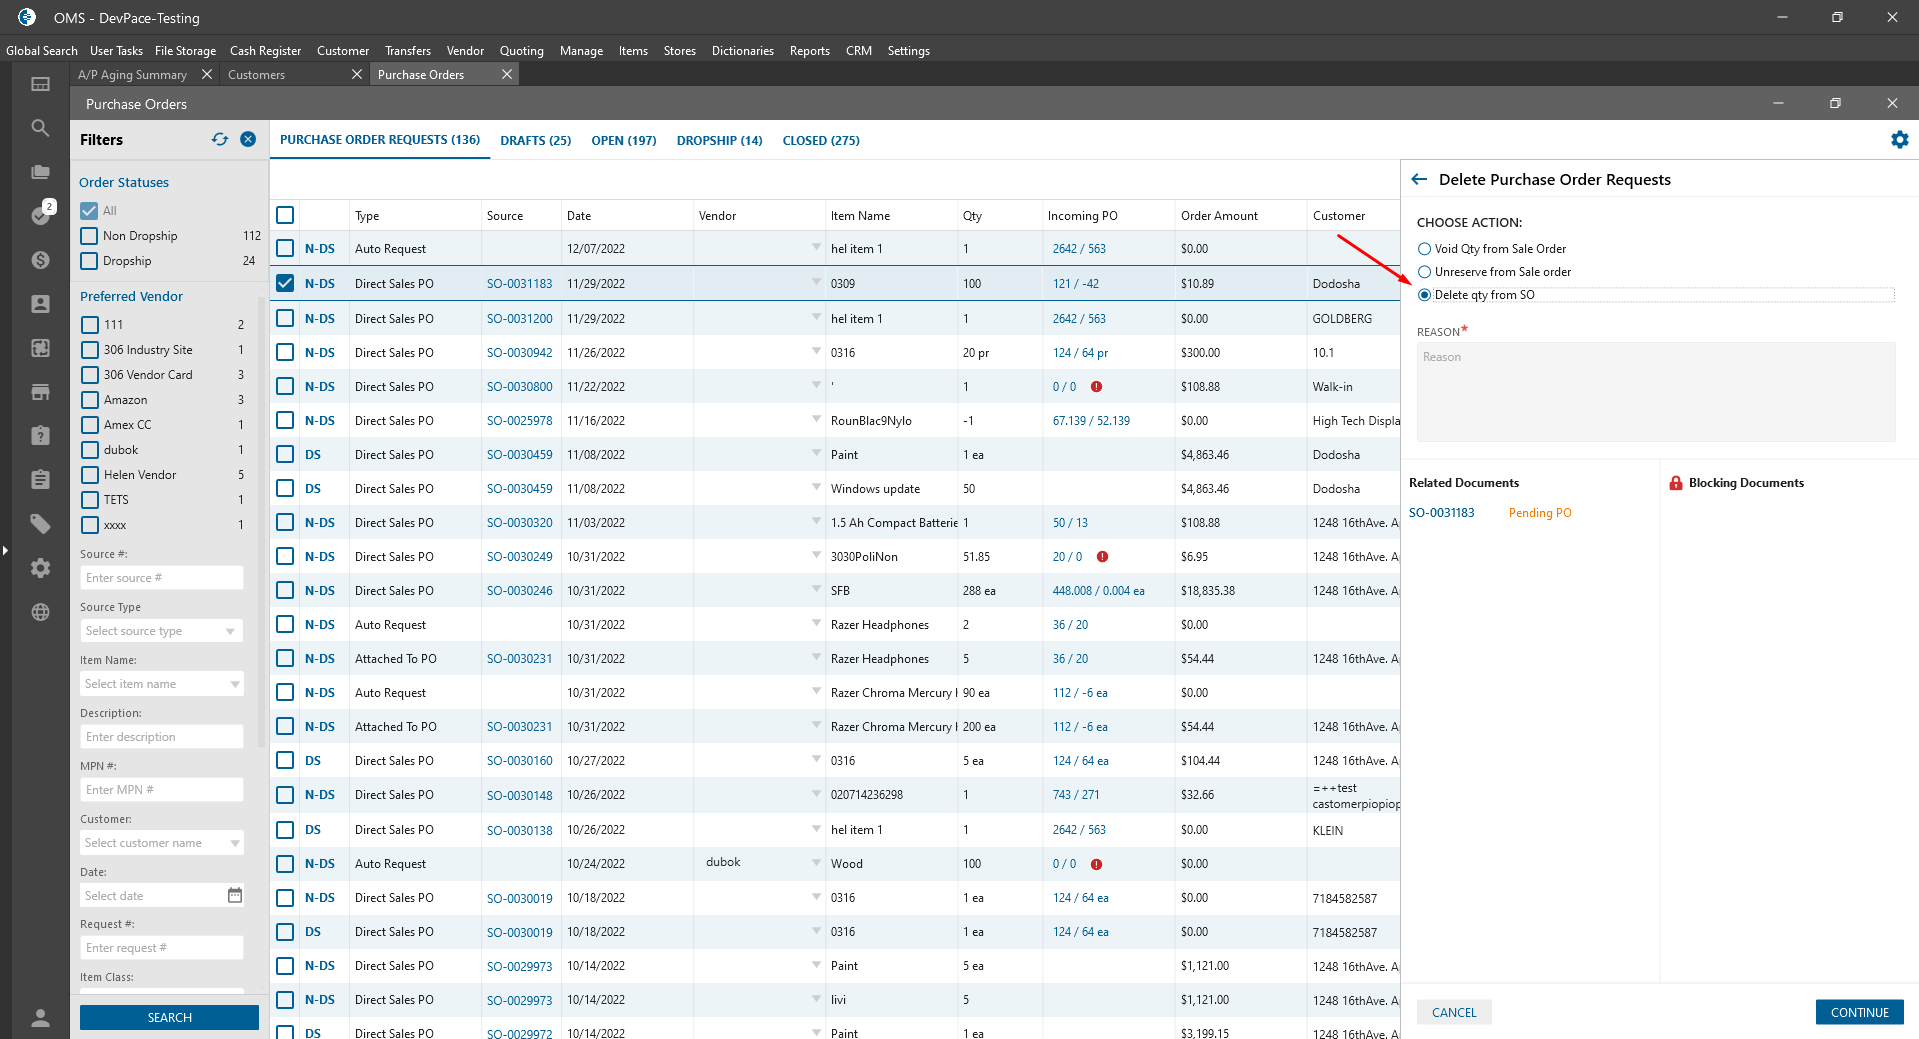Click the refresh filters icon
Screen dimensions: 1919x1039
220,140
